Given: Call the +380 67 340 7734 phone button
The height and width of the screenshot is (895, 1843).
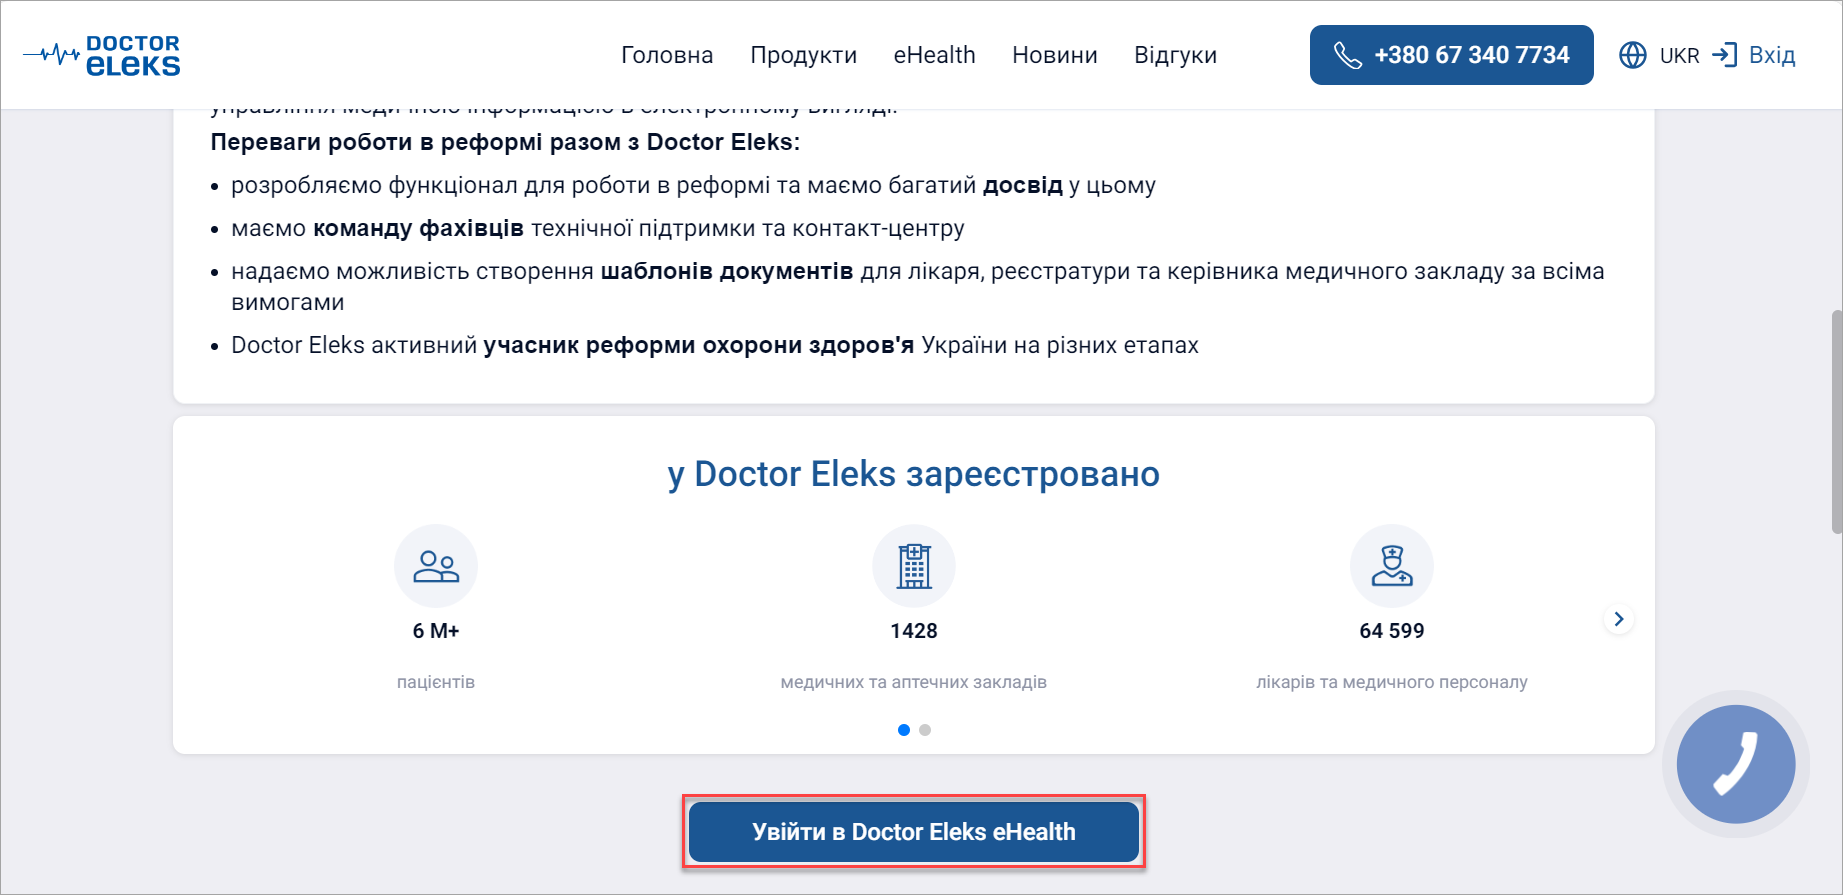Looking at the screenshot, I should [x=1451, y=55].
